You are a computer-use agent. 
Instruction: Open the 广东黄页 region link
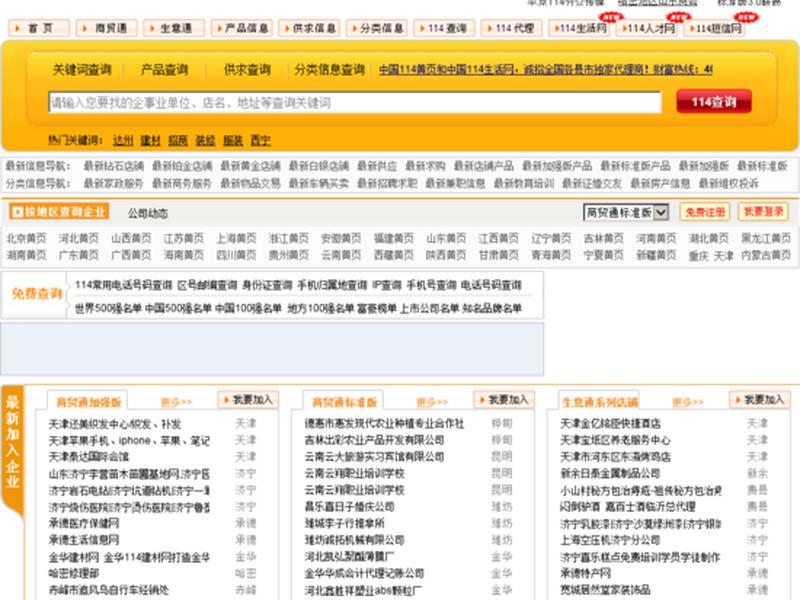(x=79, y=255)
